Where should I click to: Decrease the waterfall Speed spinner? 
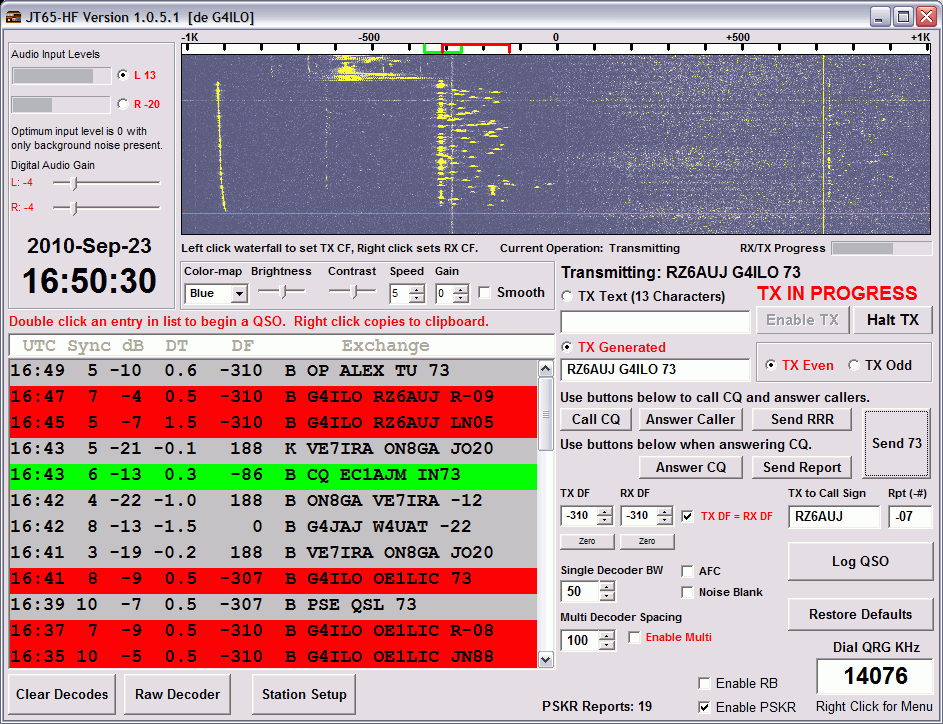(417, 298)
